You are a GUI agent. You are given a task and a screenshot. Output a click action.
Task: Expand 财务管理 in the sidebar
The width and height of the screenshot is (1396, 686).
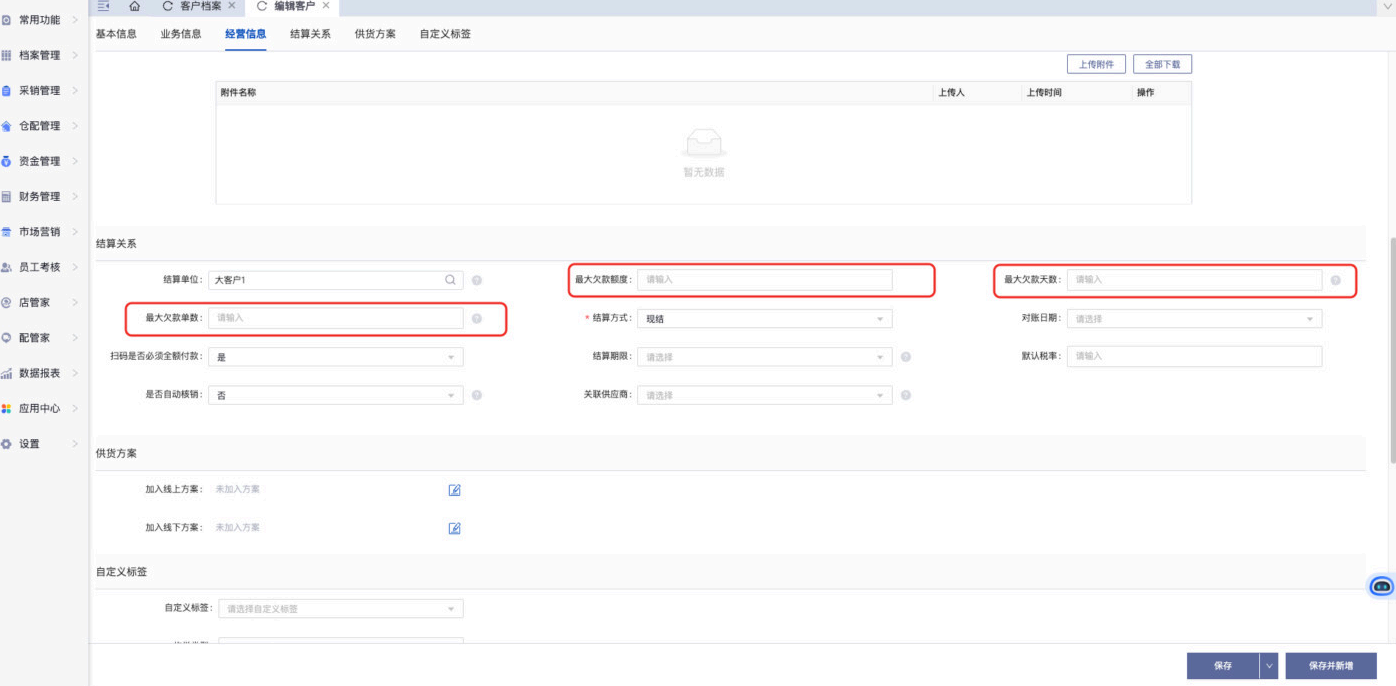coord(40,197)
